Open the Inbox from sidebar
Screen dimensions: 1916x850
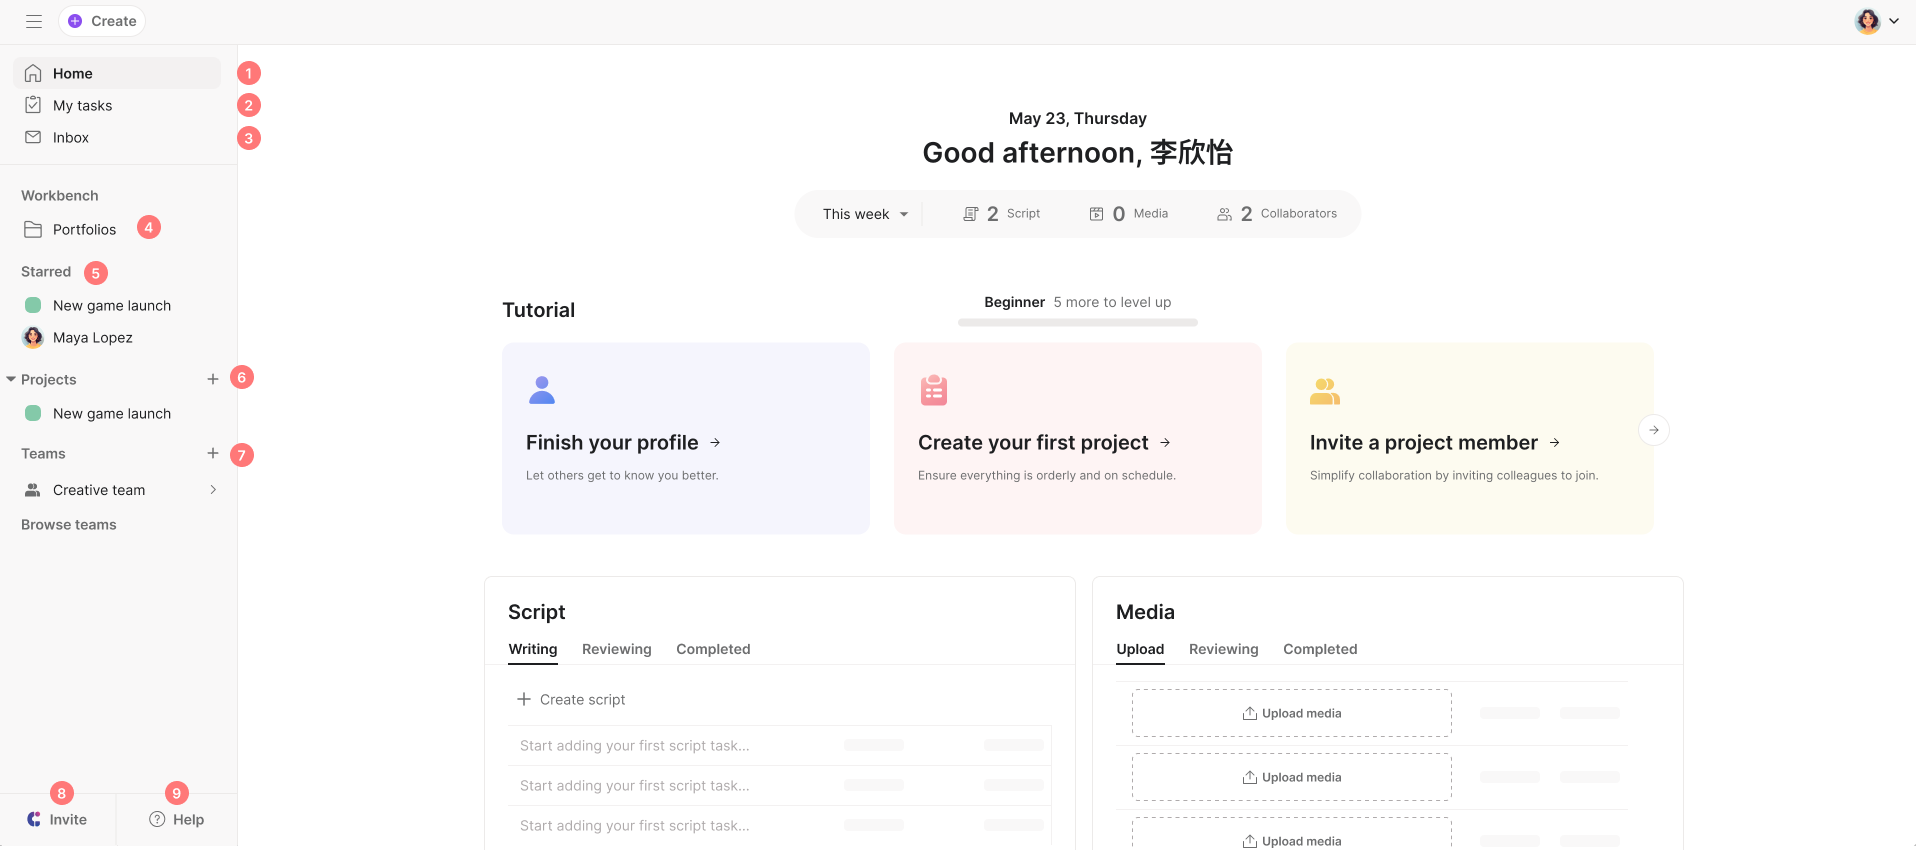point(70,138)
